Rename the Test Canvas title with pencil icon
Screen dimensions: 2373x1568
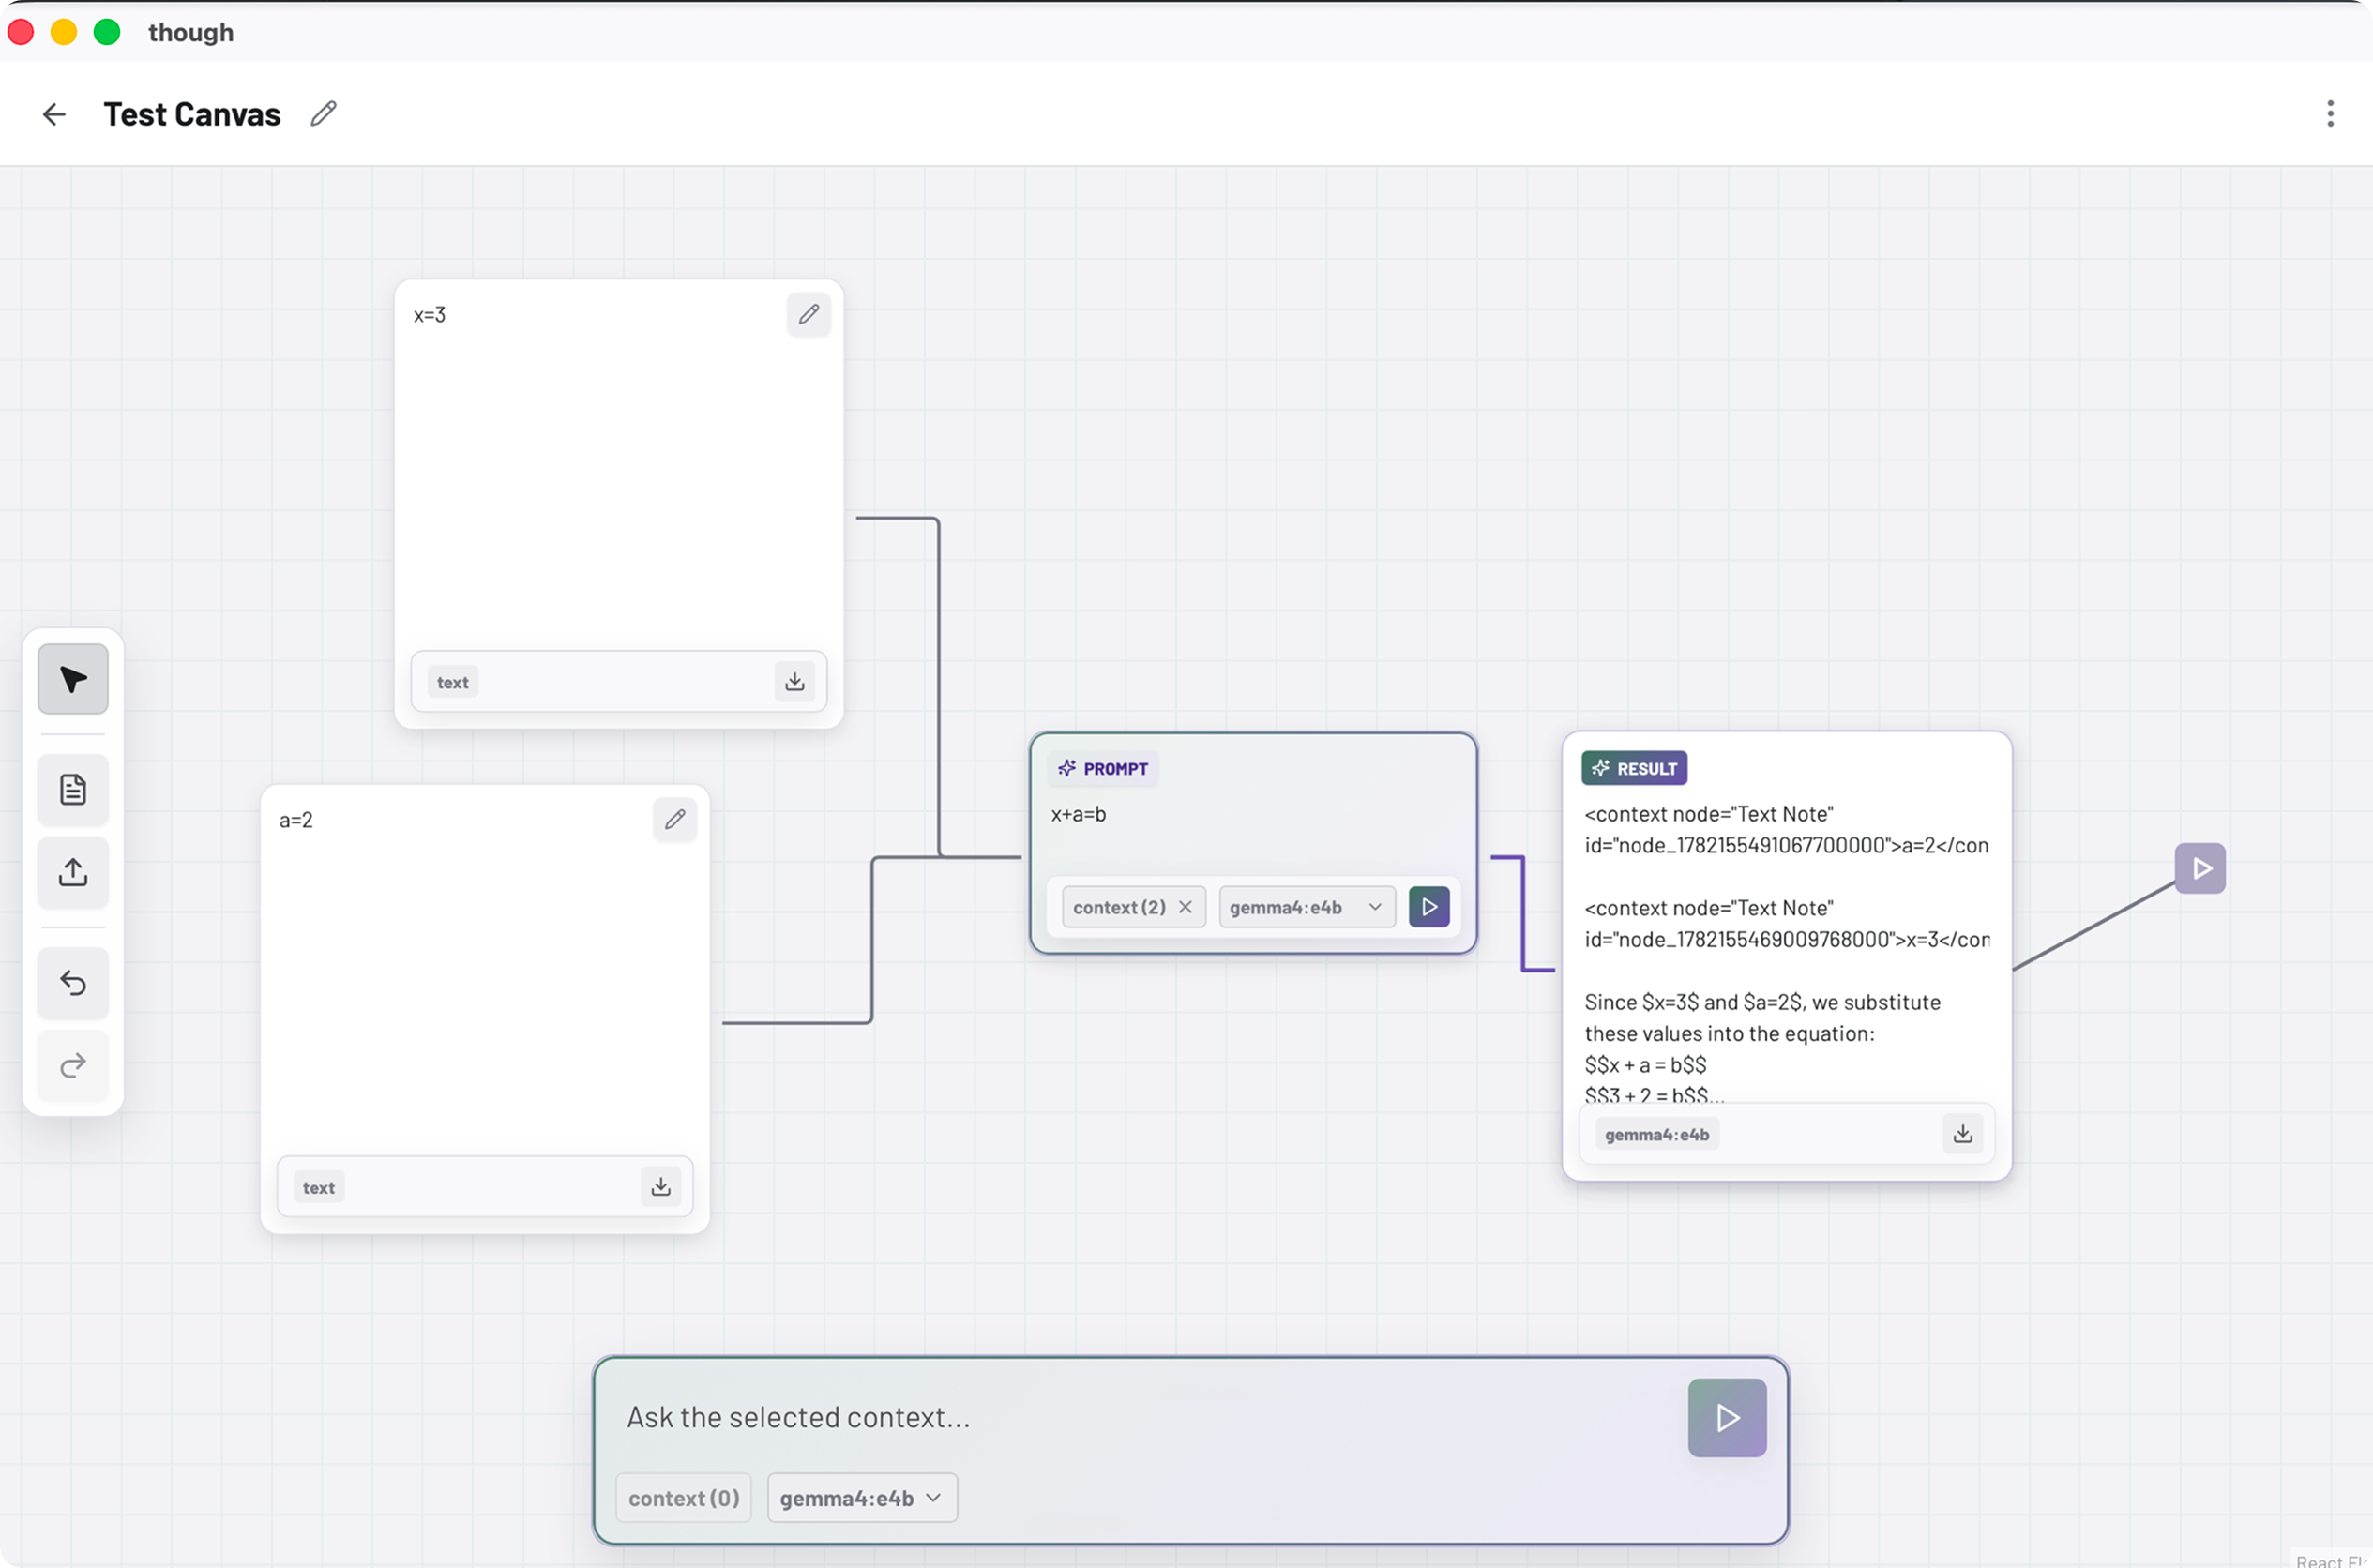(323, 114)
